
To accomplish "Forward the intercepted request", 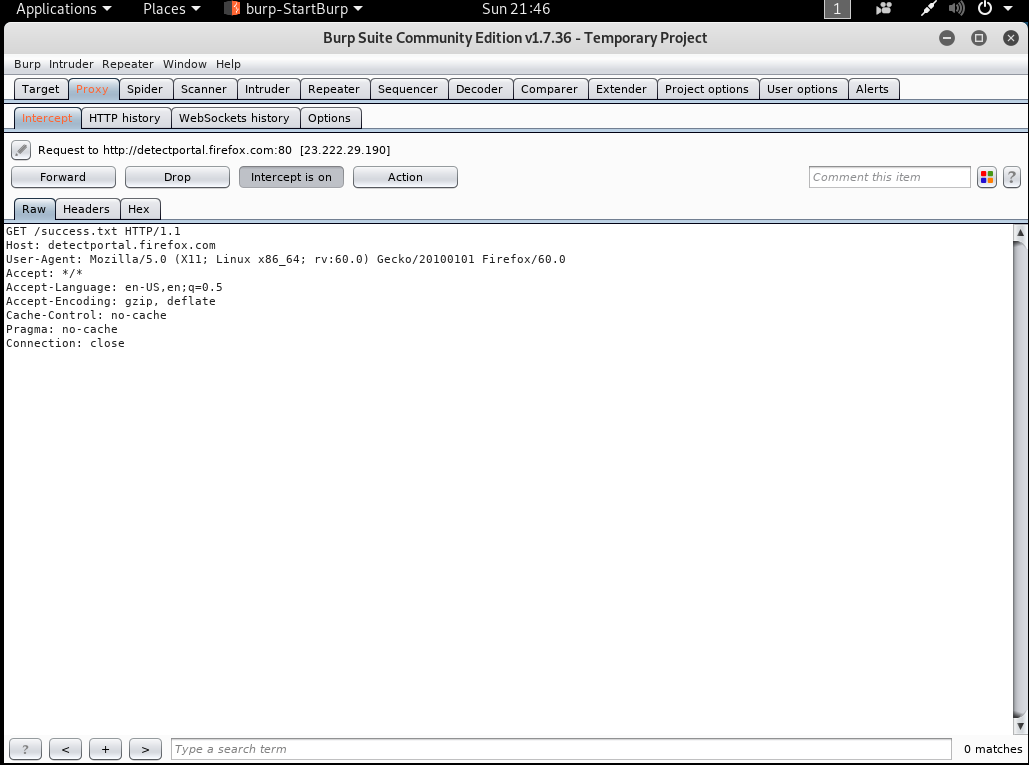I will tap(63, 177).
